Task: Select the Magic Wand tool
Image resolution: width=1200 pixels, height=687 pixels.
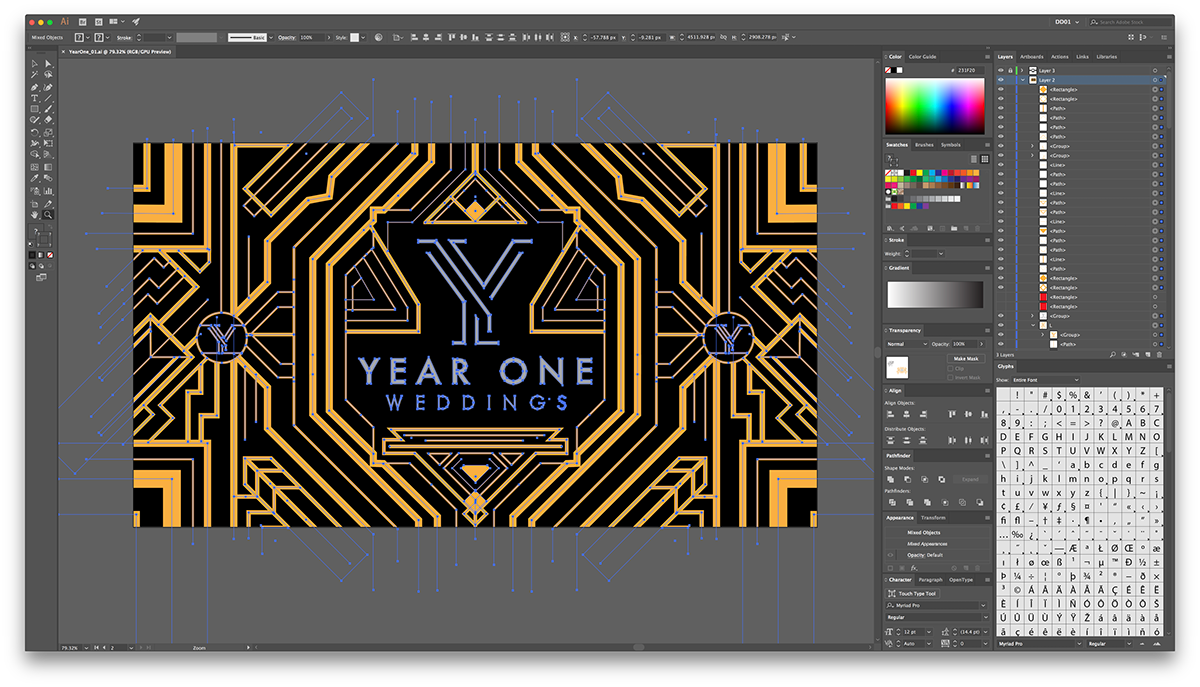Action: [x=35, y=73]
